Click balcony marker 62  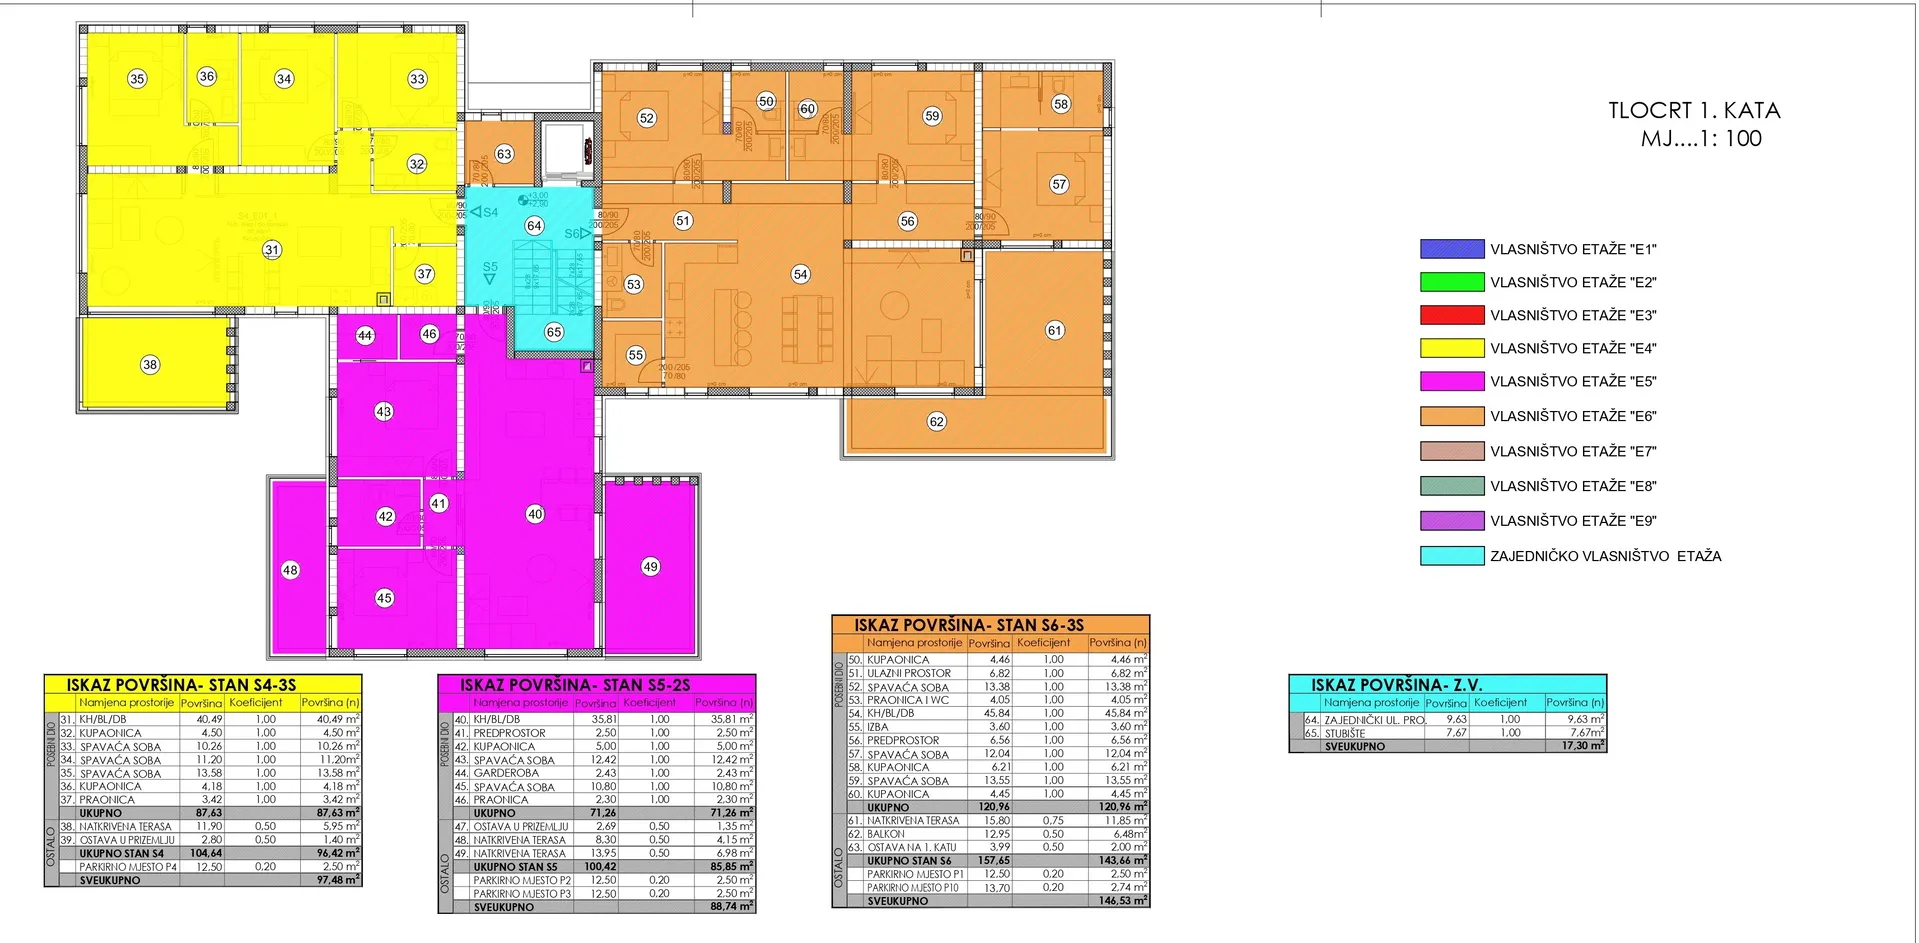tap(936, 422)
